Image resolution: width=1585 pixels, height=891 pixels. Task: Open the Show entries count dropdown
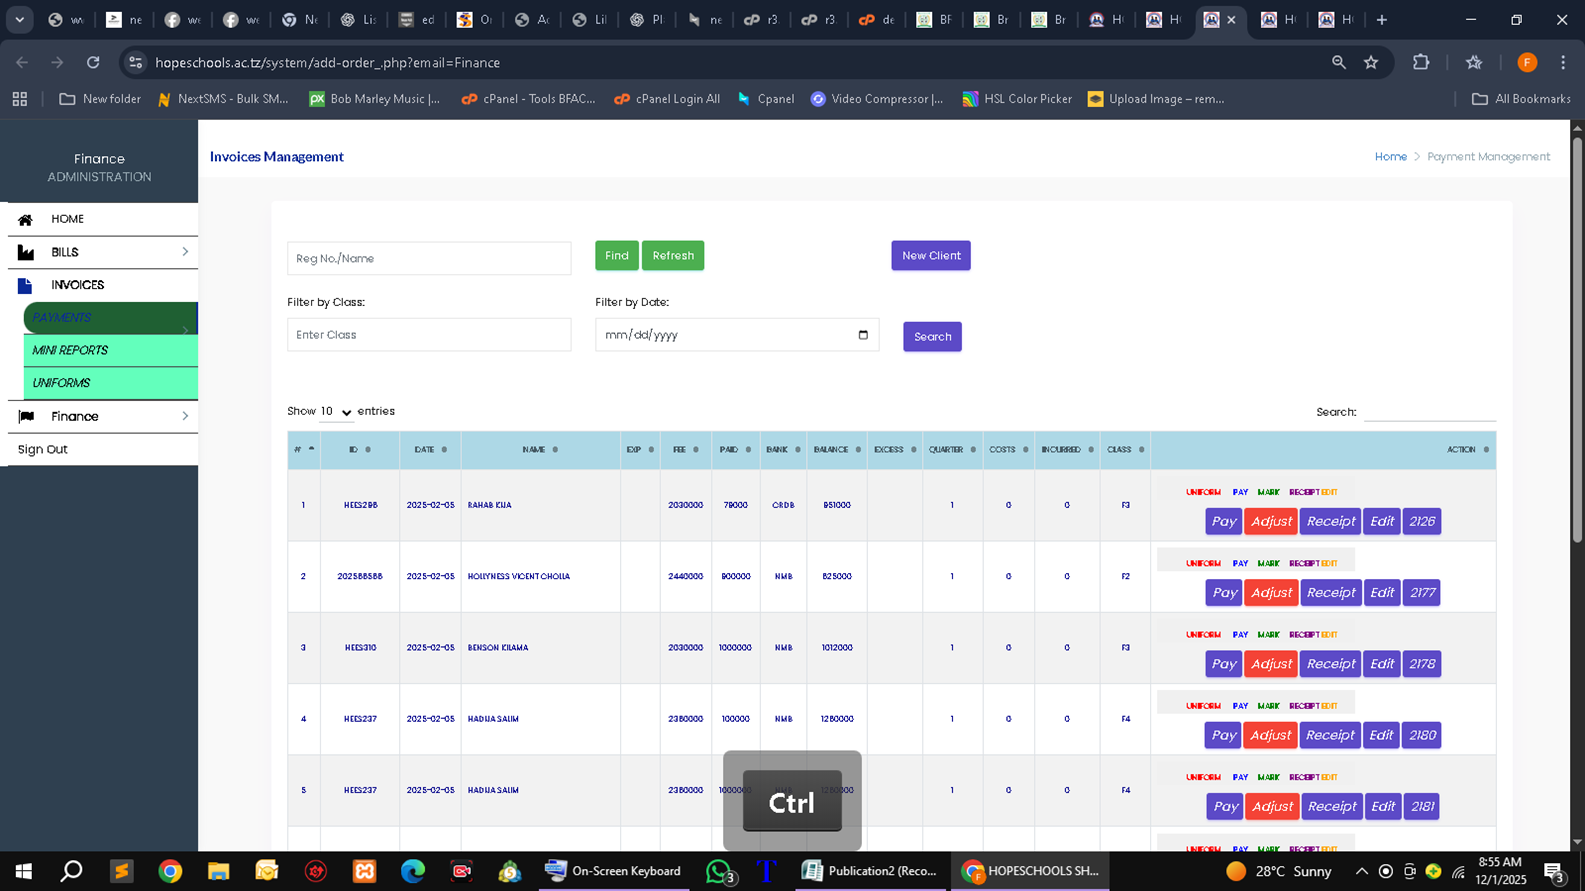click(336, 412)
